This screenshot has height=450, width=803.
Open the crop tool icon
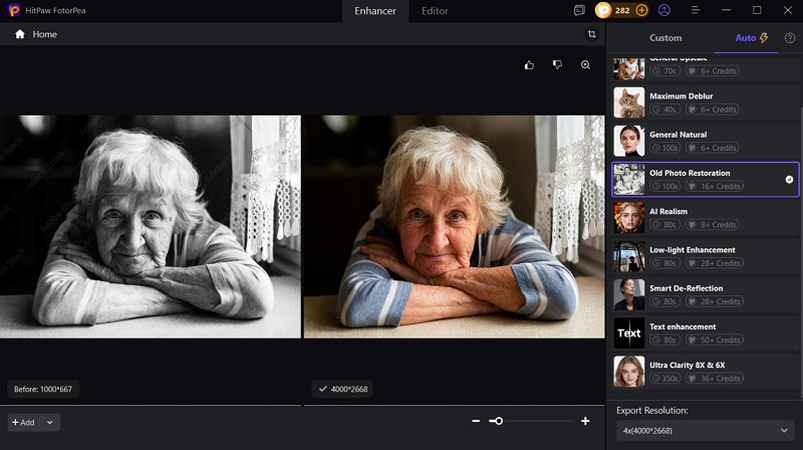pos(591,34)
